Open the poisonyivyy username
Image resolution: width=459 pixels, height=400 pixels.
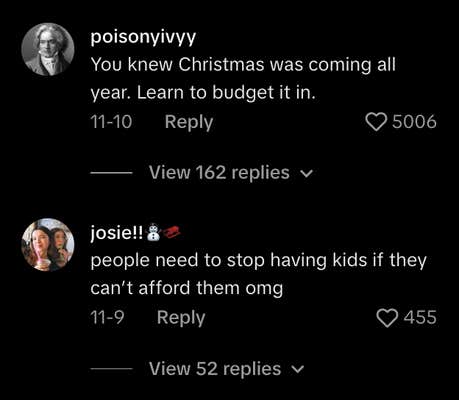(143, 38)
